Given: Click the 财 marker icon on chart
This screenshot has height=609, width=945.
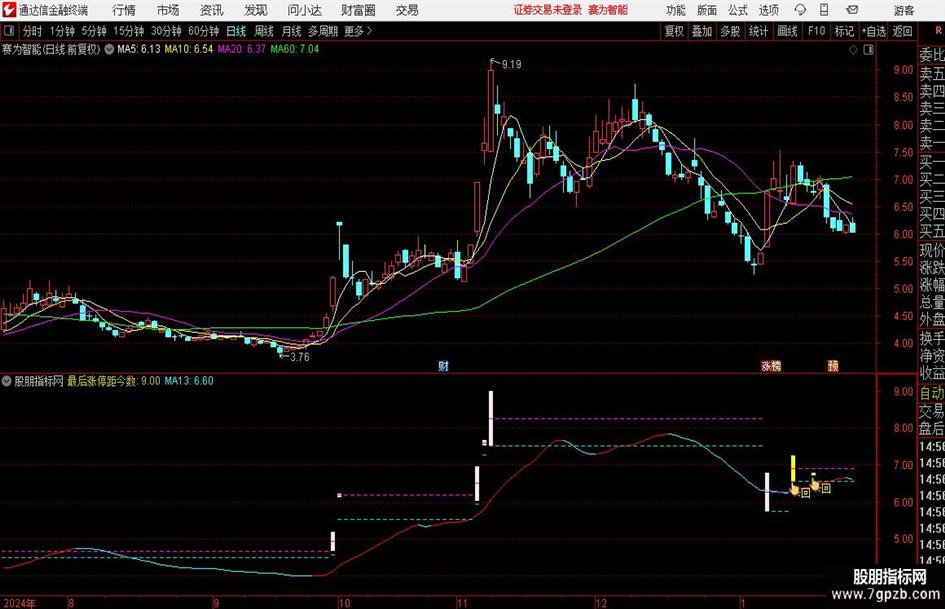Looking at the screenshot, I should pyautogui.click(x=444, y=365).
